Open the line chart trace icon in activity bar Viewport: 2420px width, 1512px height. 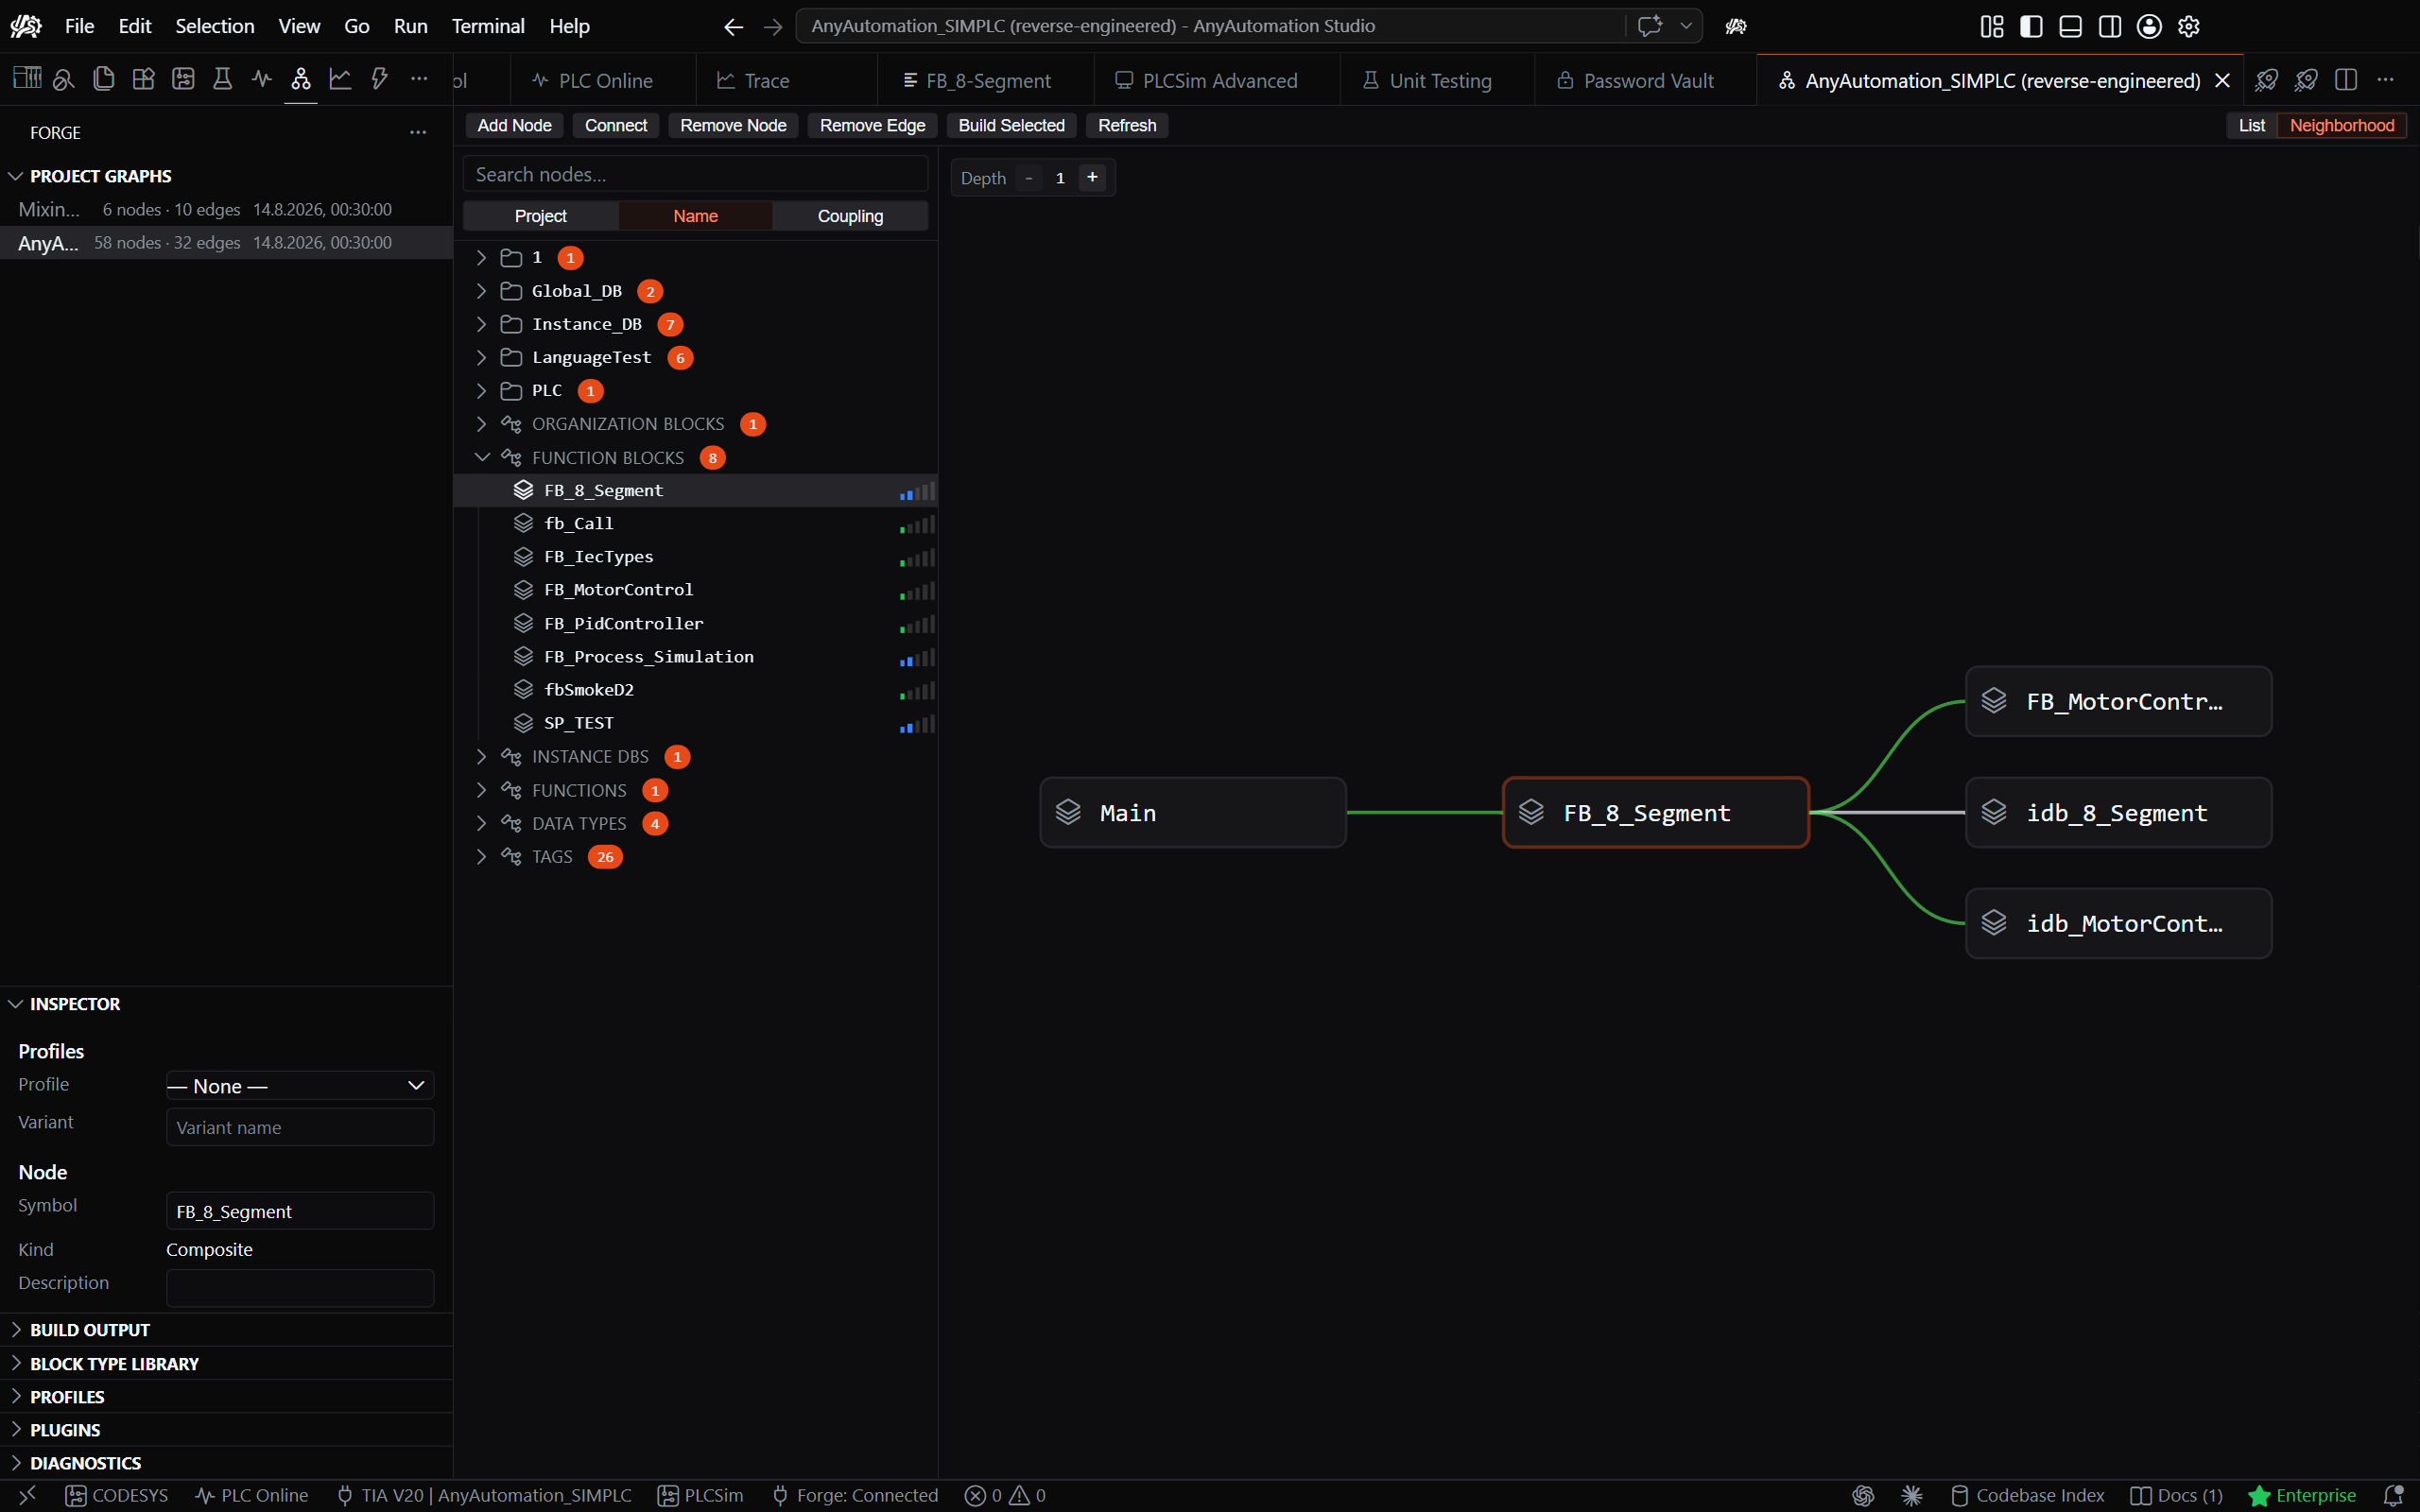point(341,79)
